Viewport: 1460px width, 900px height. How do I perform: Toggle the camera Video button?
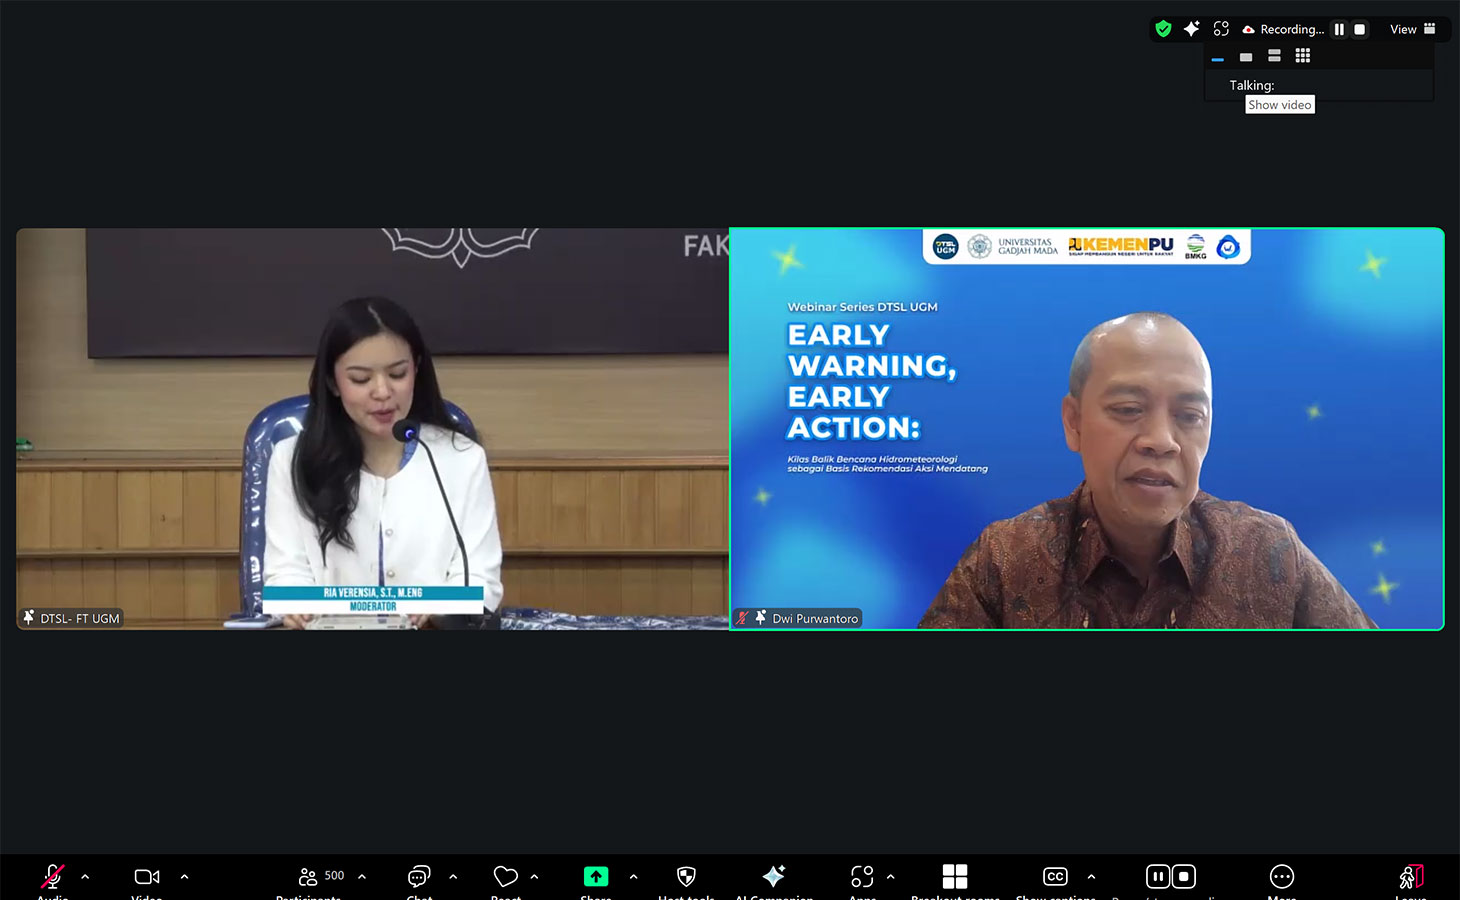(x=147, y=877)
